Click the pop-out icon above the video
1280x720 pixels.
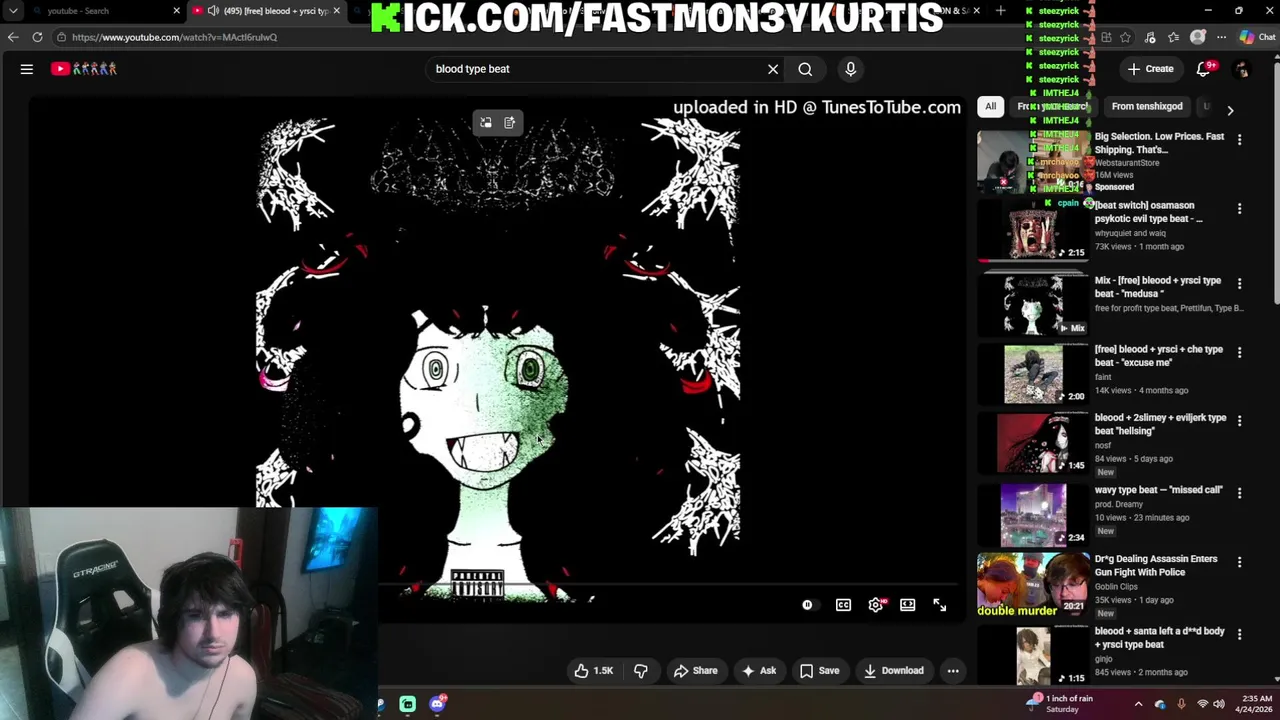[485, 122]
